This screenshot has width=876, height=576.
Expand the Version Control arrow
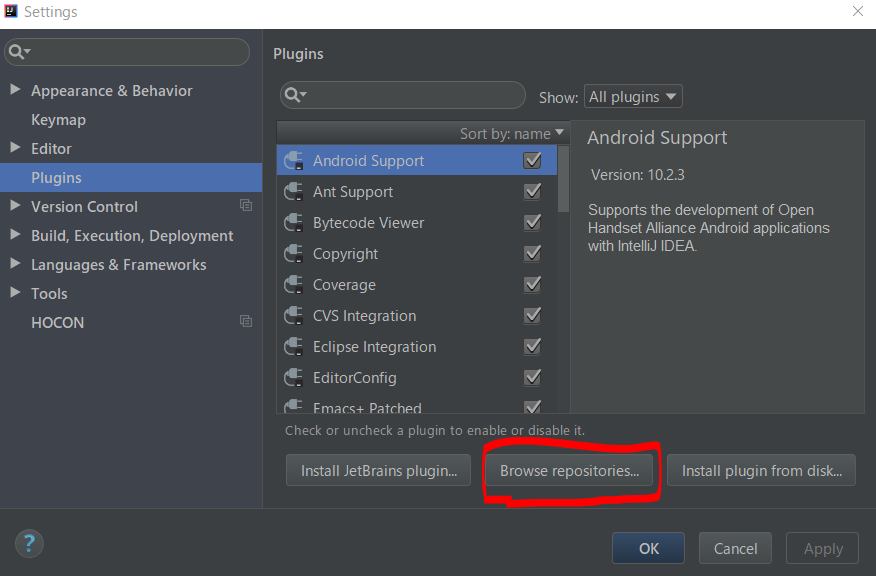15,206
